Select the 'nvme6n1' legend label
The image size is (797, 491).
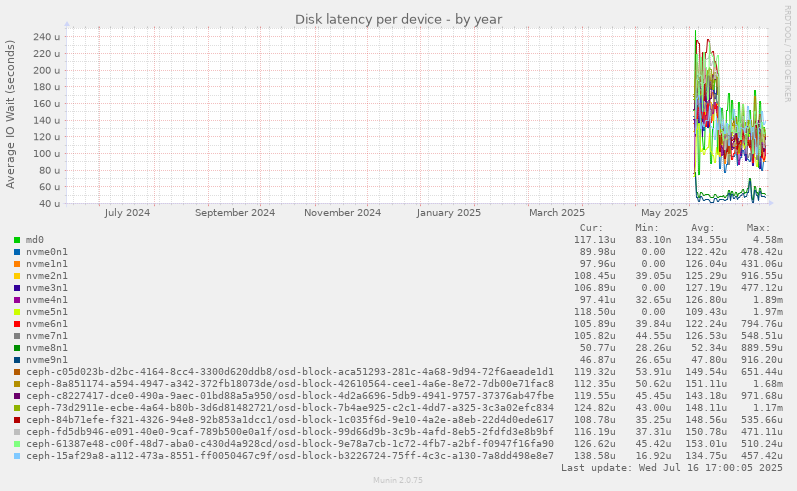tap(47, 324)
